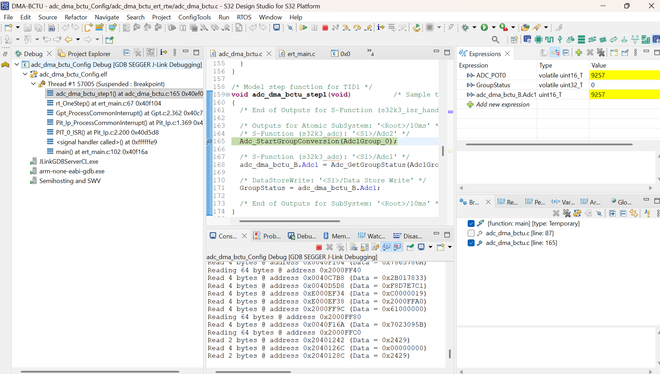The width and height of the screenshot is (660, 374).
Task: Collapse adc_dma_bctu_Config Debug launch node
Action: click(17, 64)
